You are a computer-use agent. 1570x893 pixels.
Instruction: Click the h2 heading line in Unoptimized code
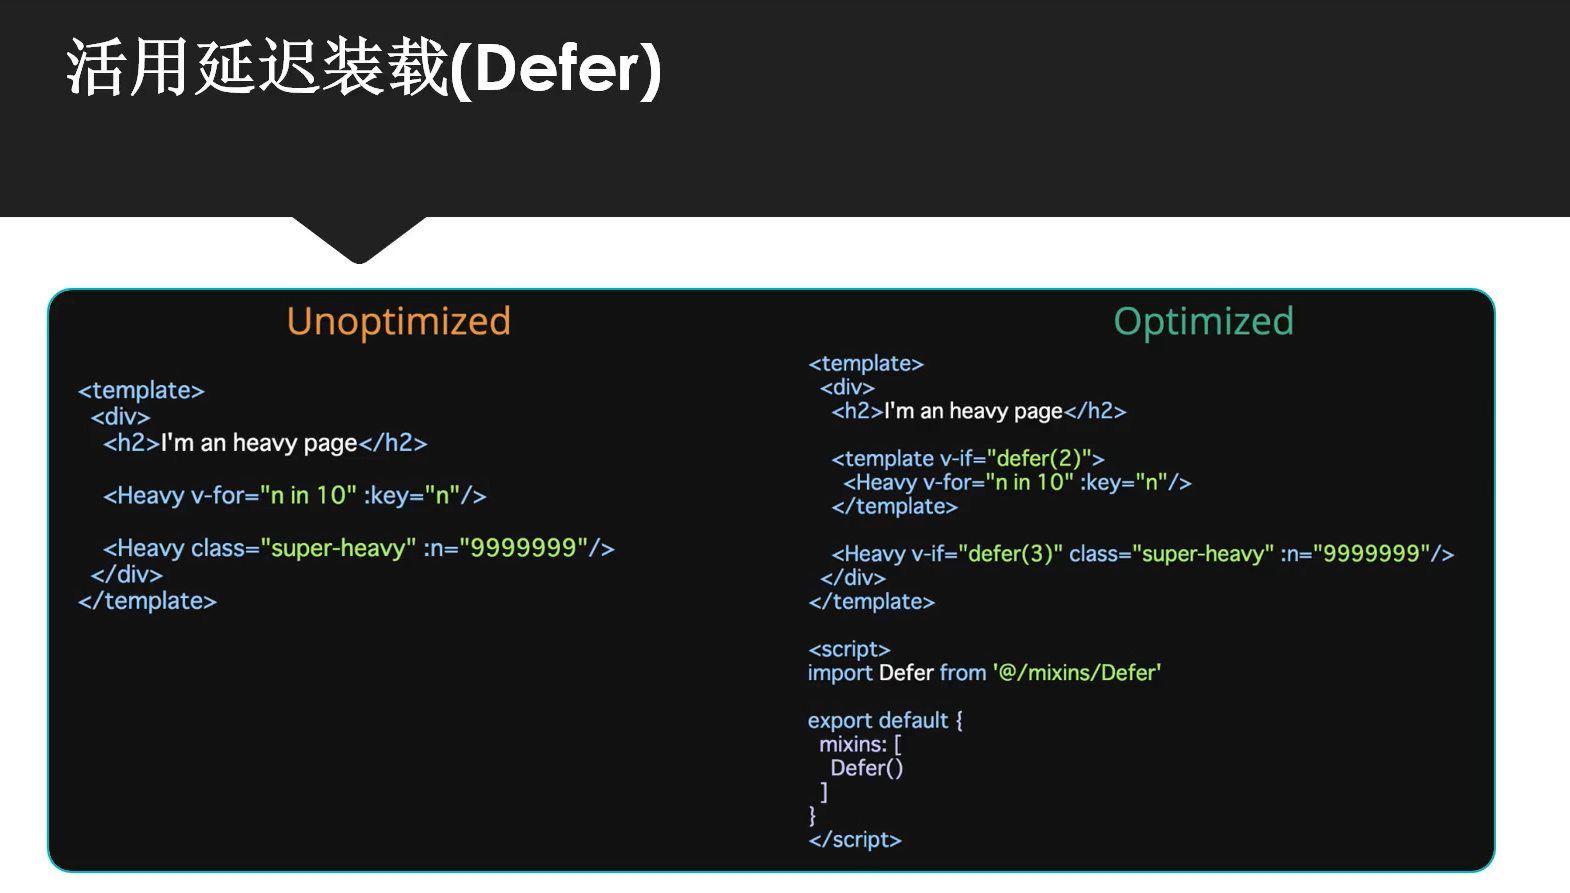265,443
